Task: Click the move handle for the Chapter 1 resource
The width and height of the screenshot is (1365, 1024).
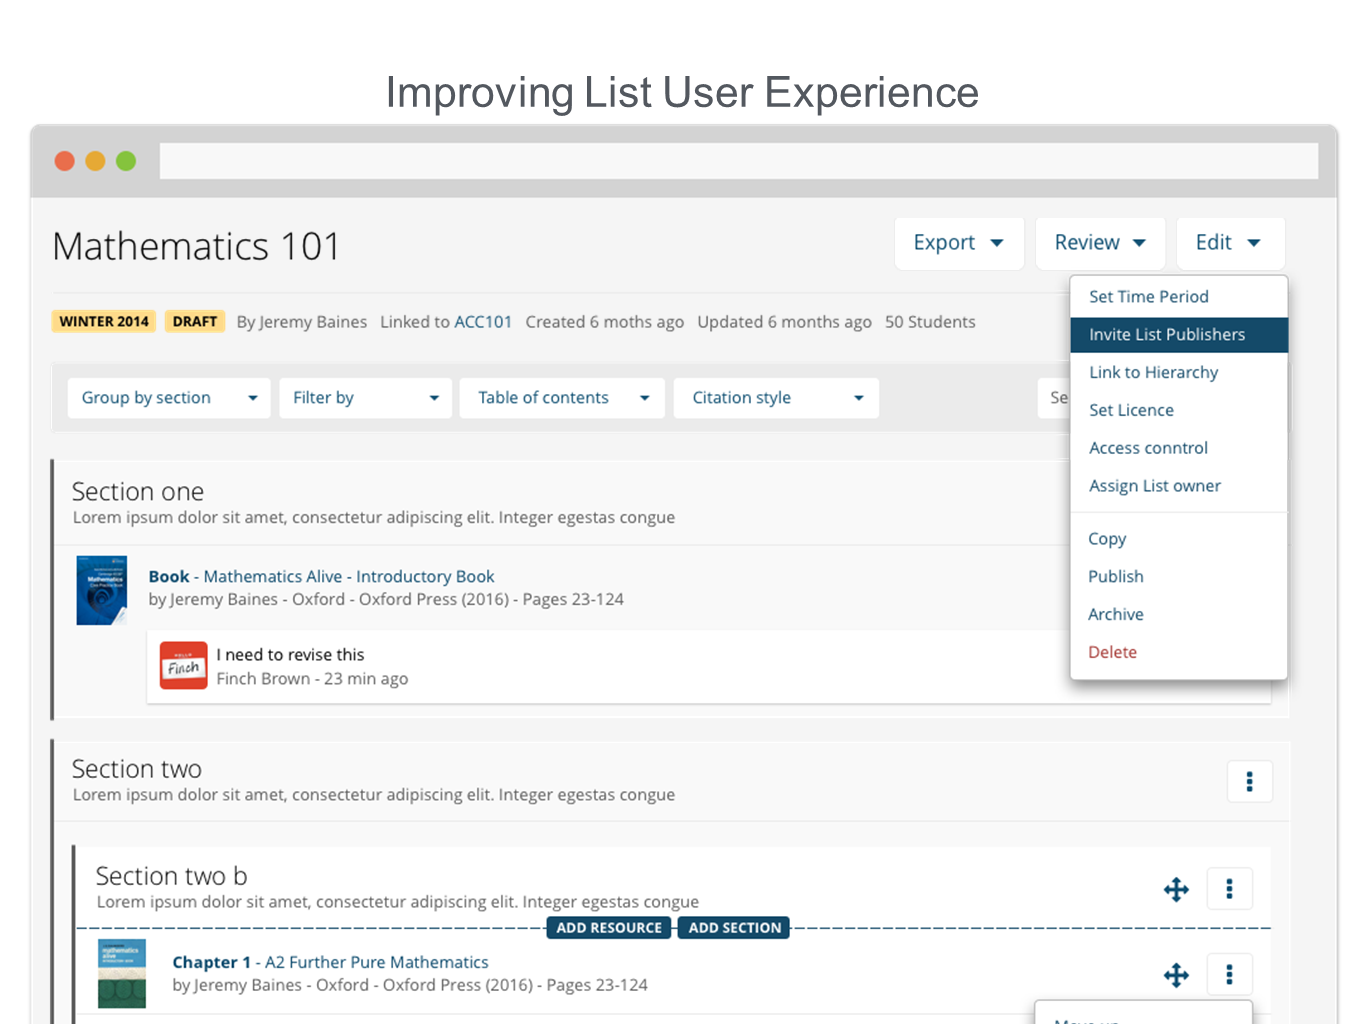Action: [1176, 975]
